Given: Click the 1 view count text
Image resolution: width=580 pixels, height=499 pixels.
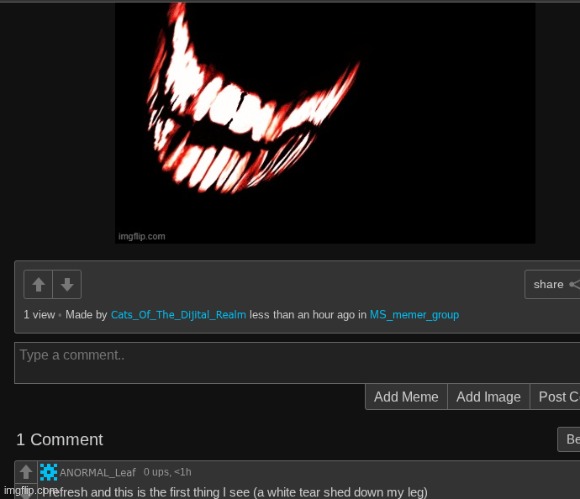Looking at the screenshot, I should pyautogui.click(x=39, y=315).
